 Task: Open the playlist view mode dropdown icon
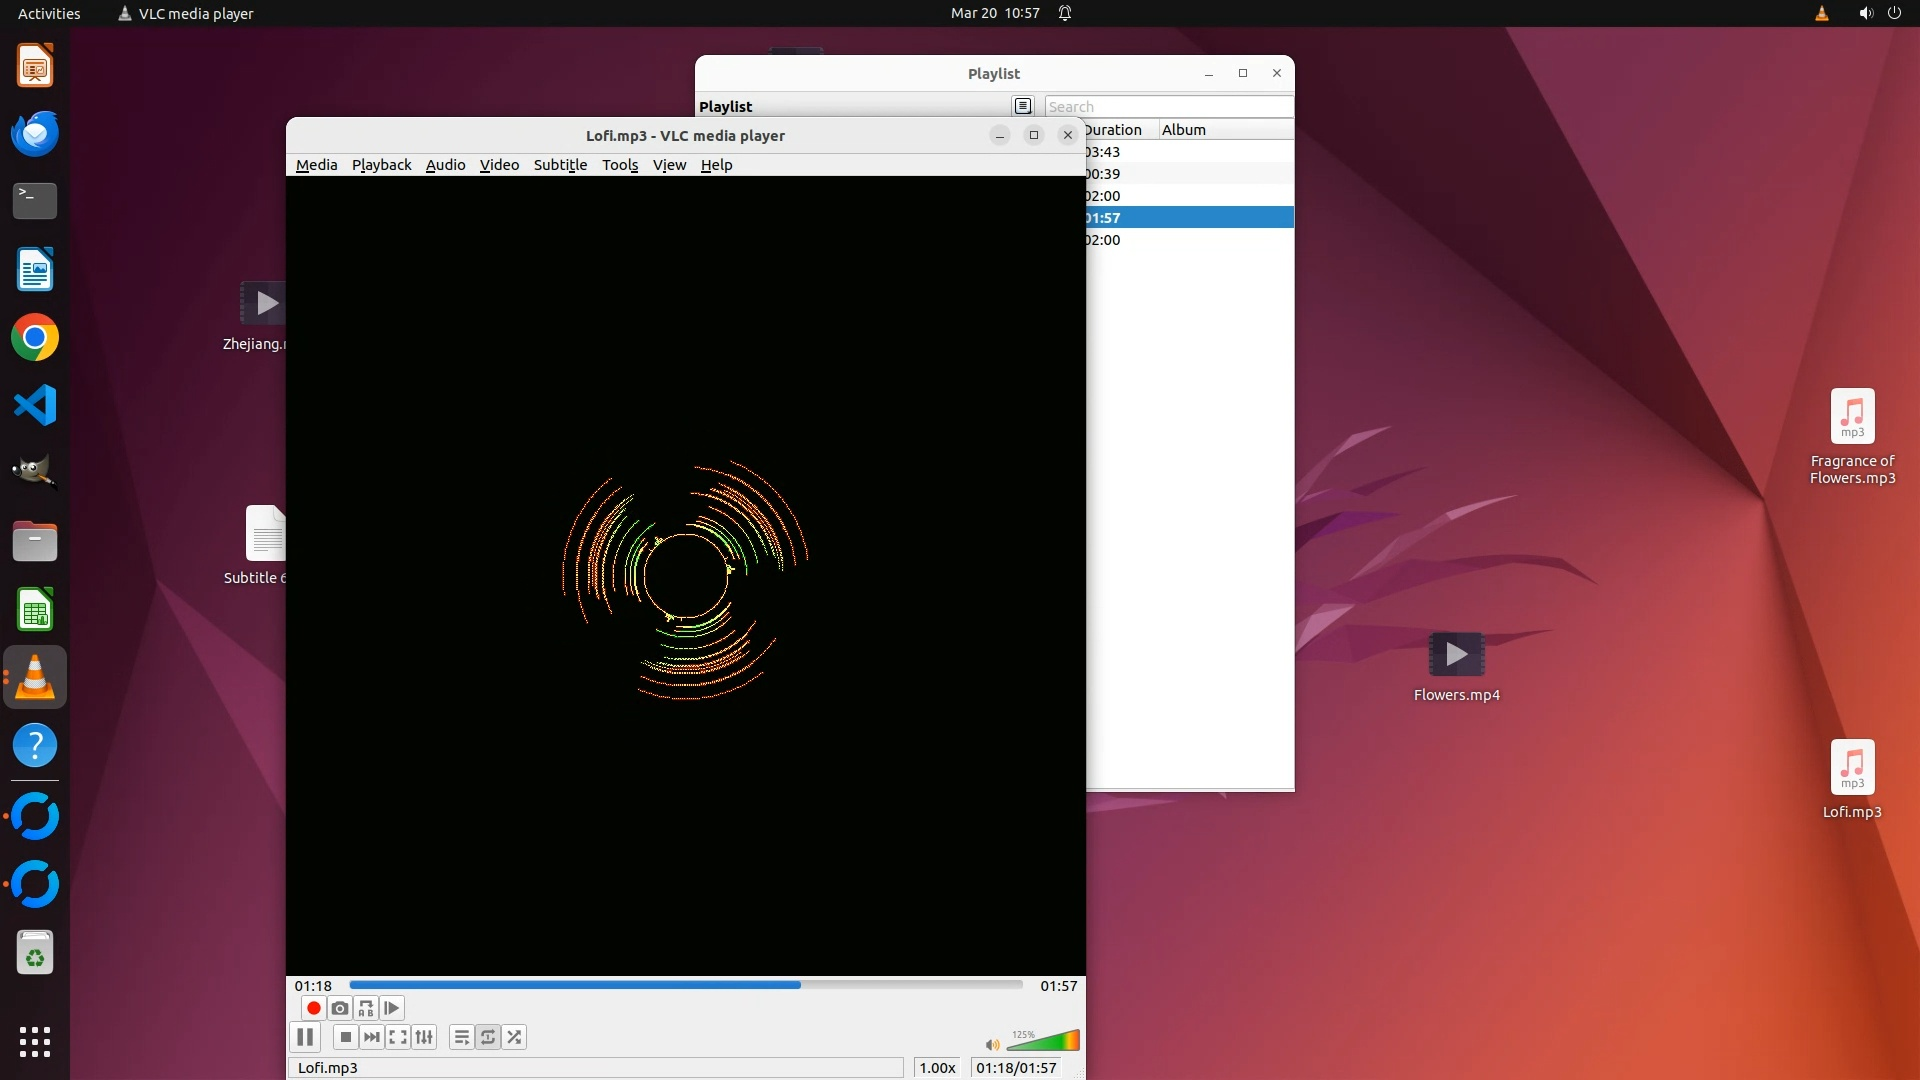pos(1022,106)
